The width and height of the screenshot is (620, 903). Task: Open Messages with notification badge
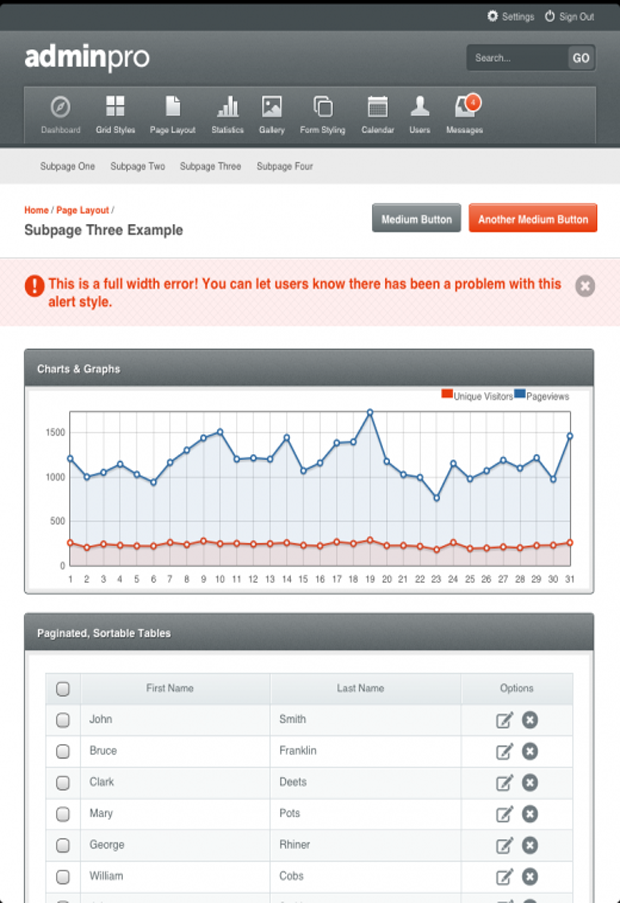465,108
